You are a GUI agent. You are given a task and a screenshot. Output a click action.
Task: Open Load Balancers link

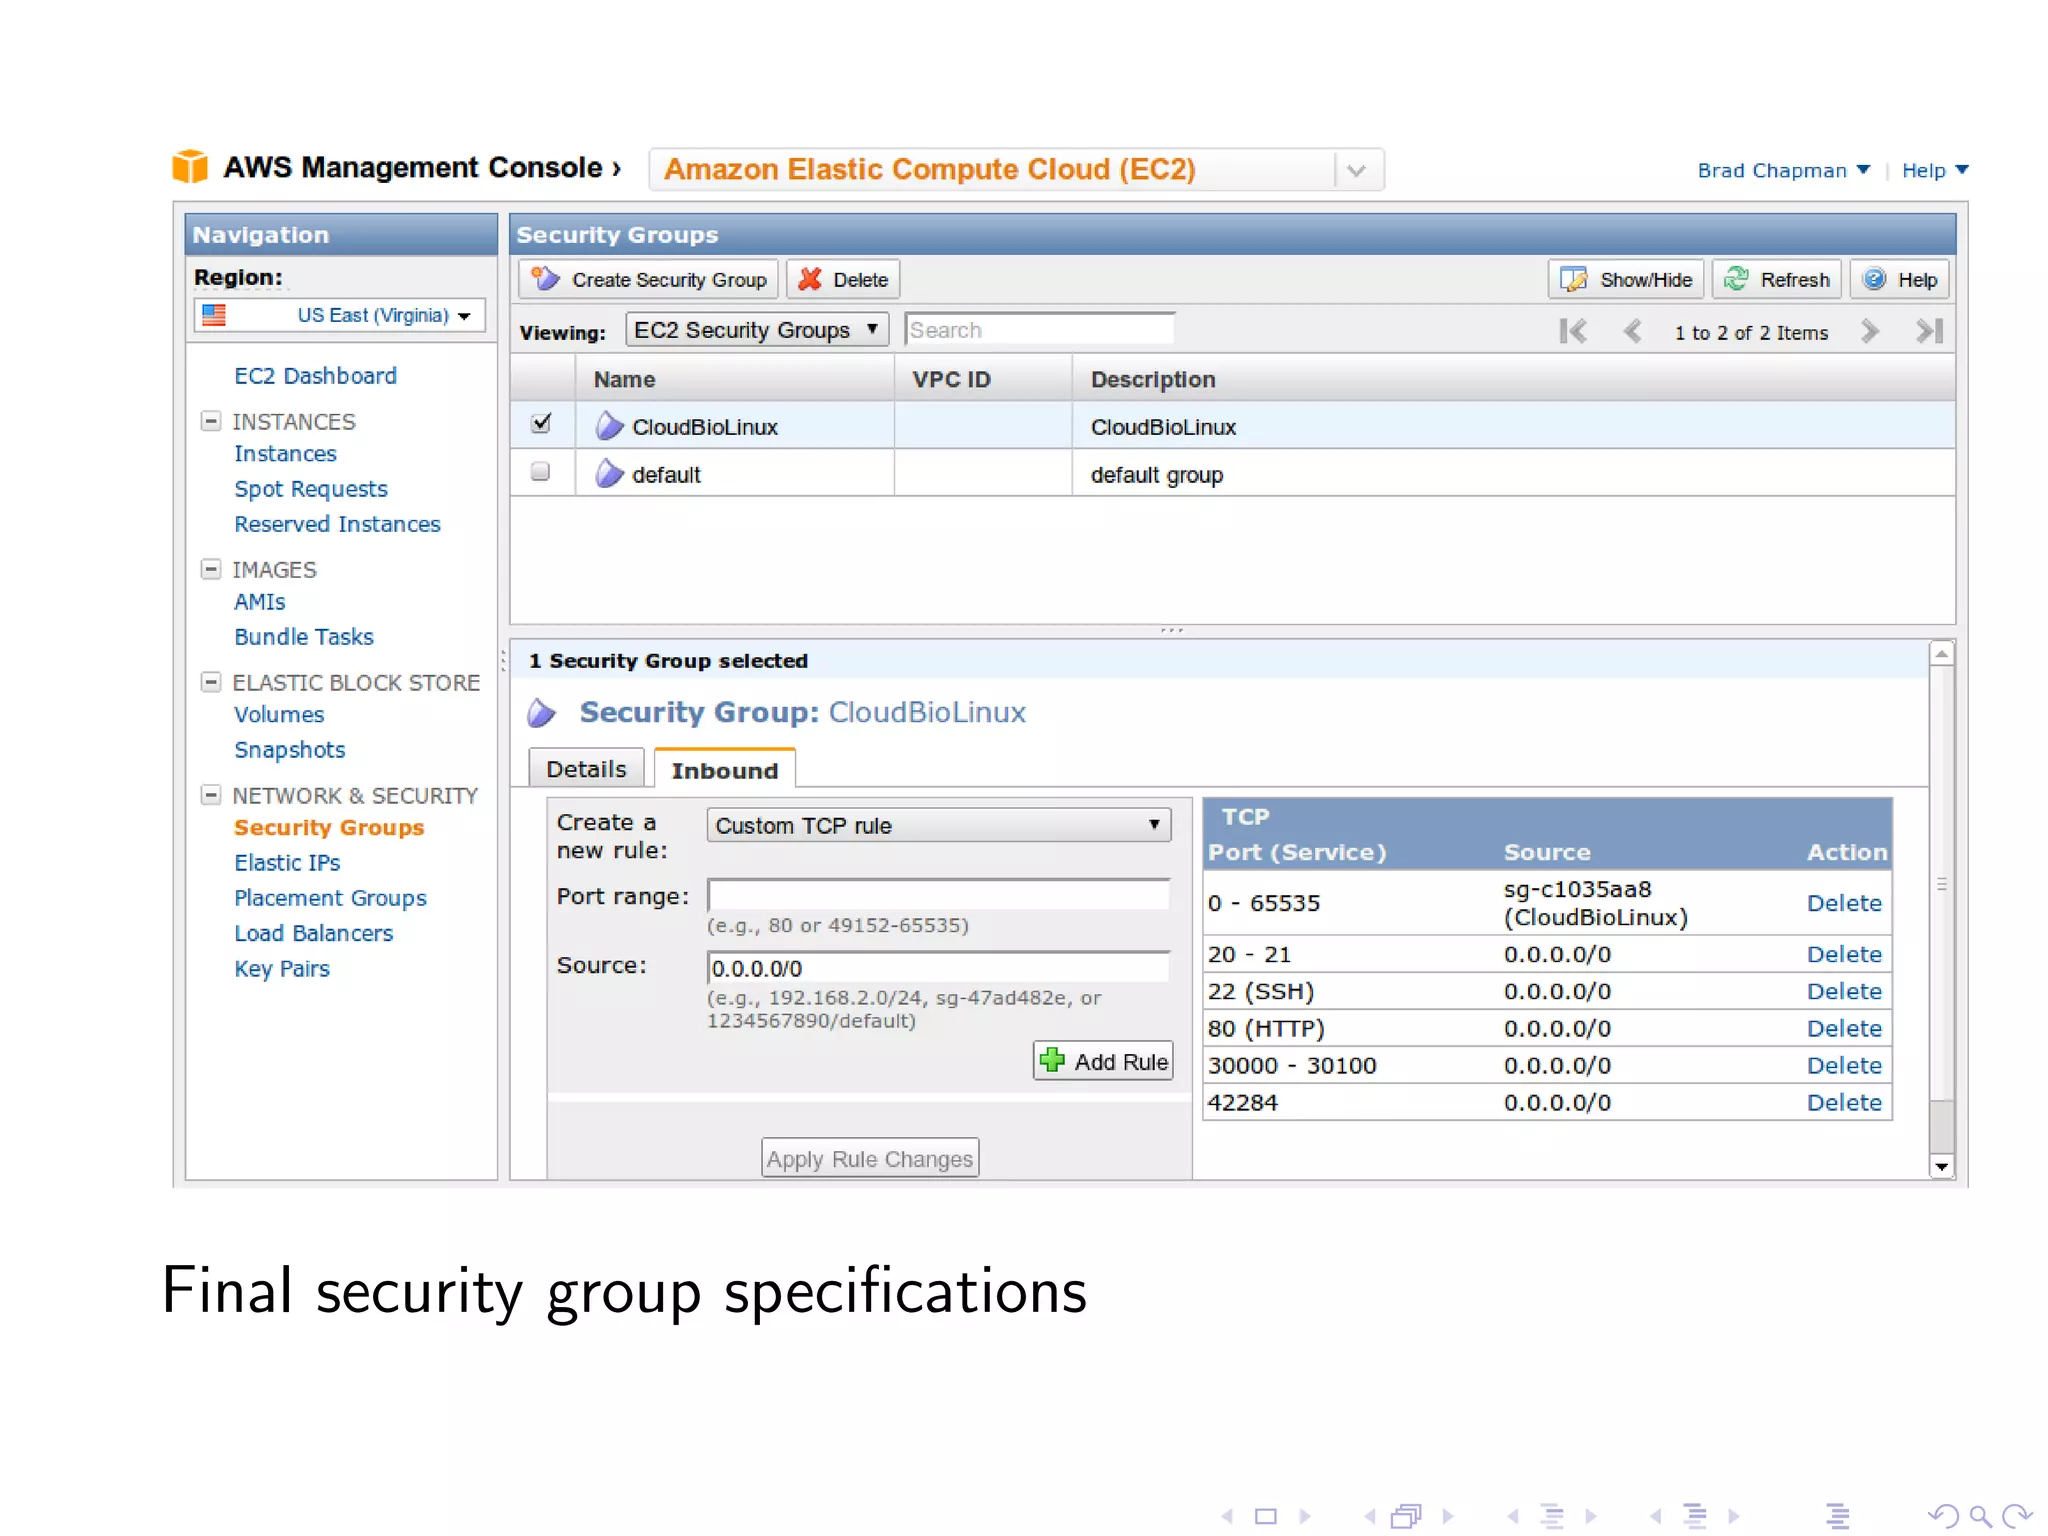pyautogui.click(x=313, y=933)
